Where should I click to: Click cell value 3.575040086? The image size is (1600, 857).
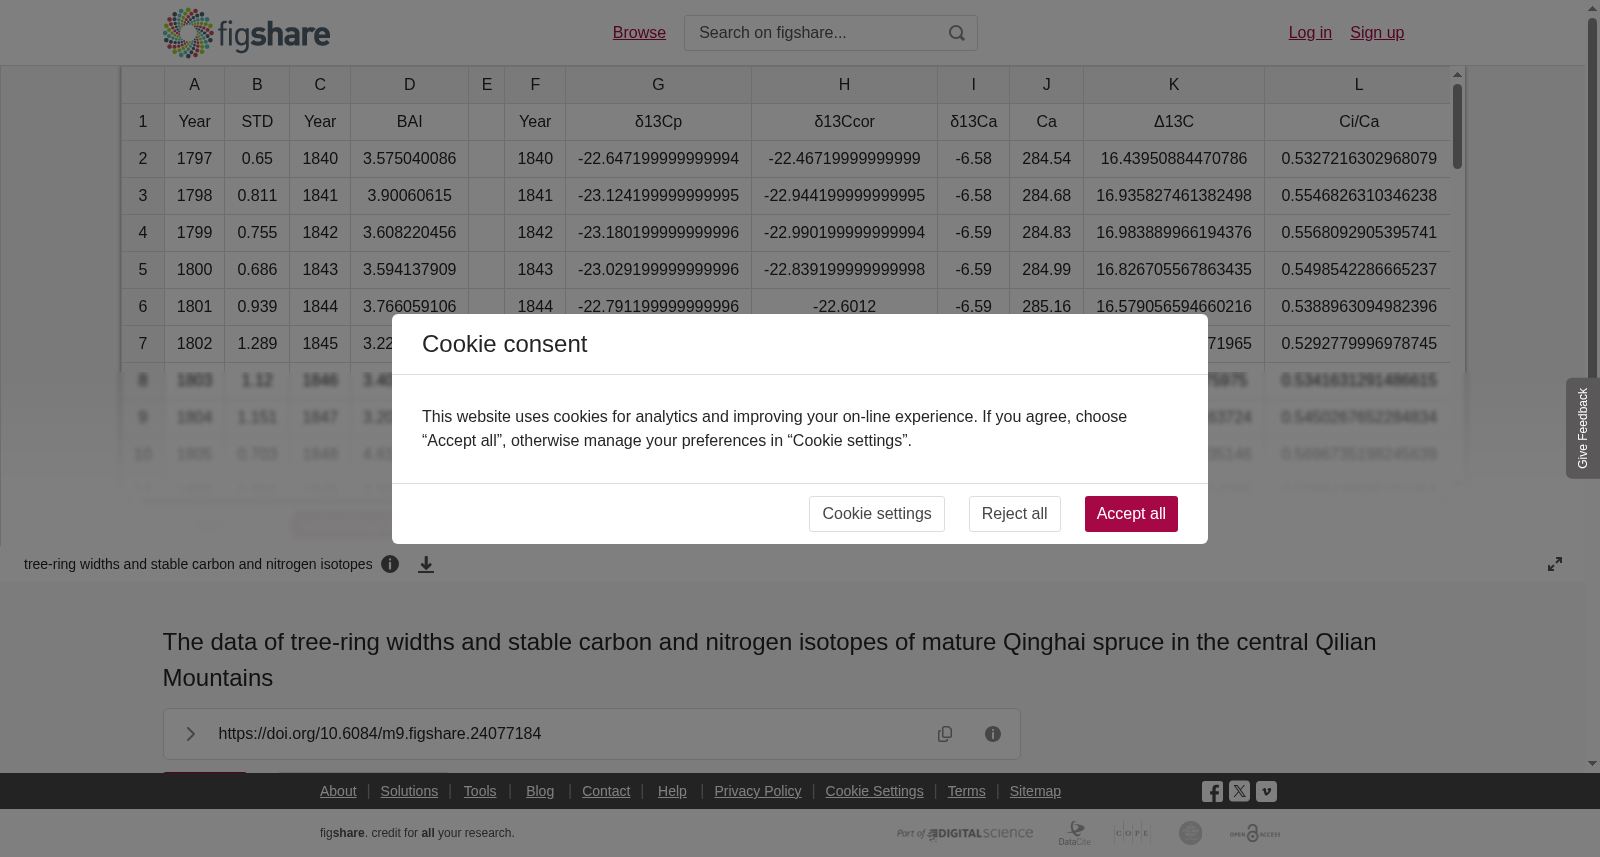tap(409, 159)
